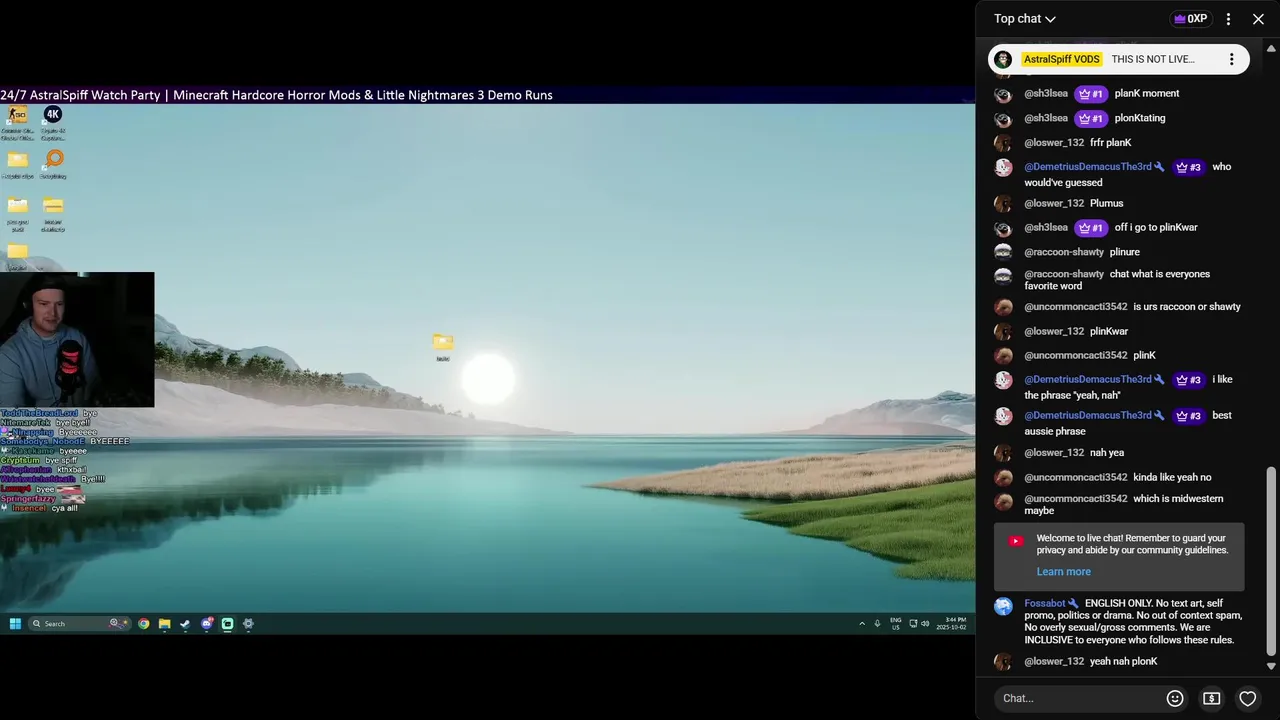Click the pinned AstralSpiff VODS message

coord(1118,59)
